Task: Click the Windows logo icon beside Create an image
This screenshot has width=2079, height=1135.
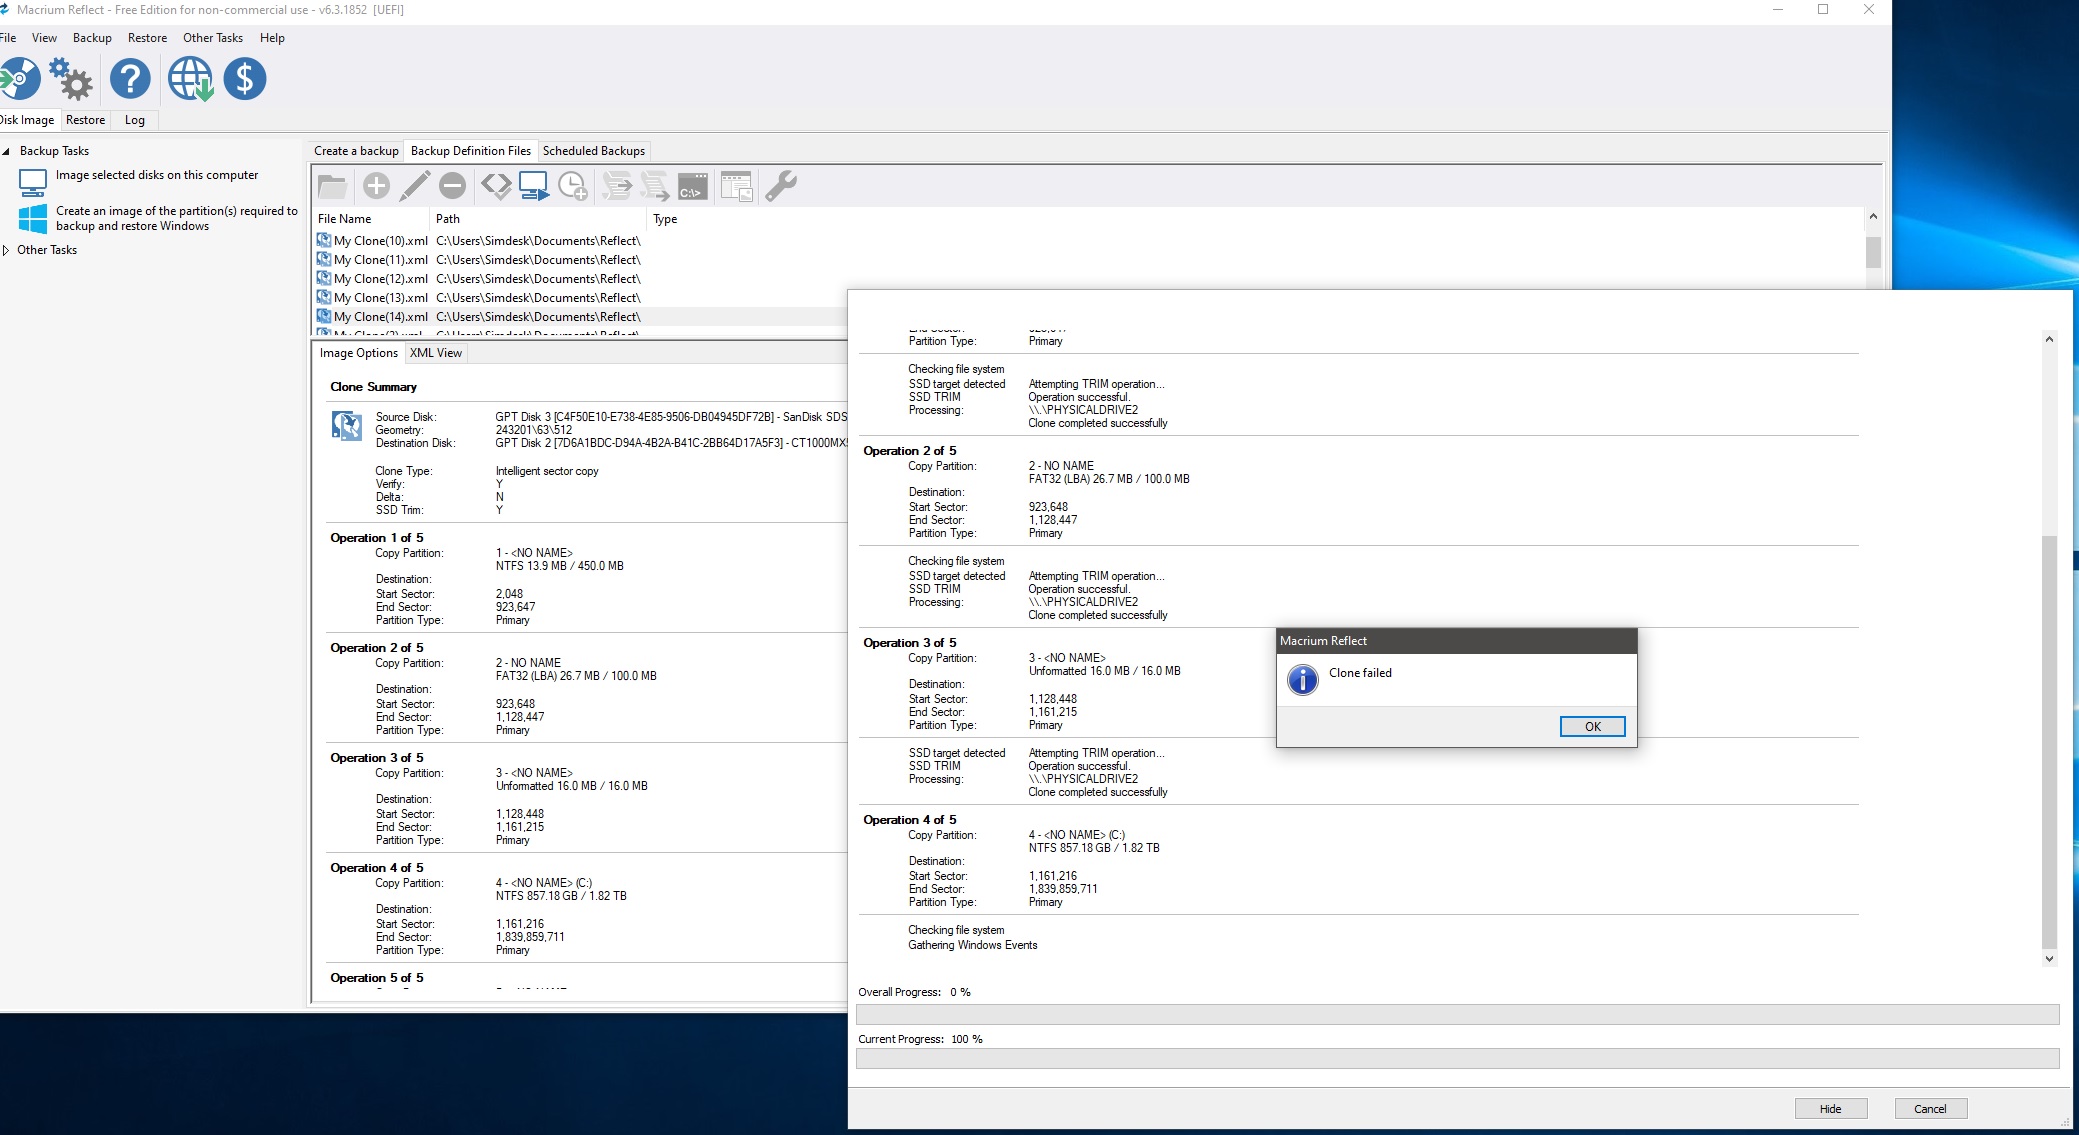Action: coord(33,219)
